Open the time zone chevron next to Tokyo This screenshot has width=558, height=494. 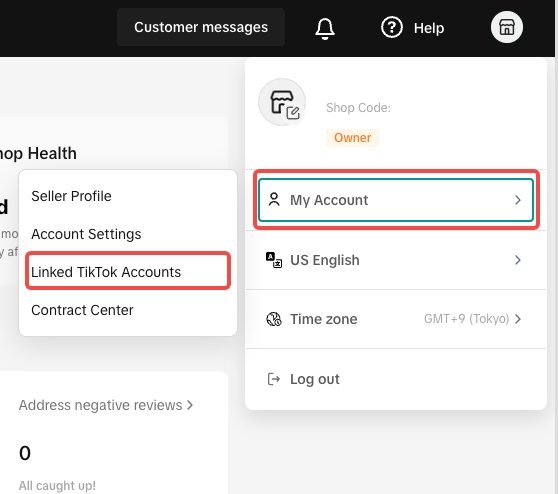point(518,319)
